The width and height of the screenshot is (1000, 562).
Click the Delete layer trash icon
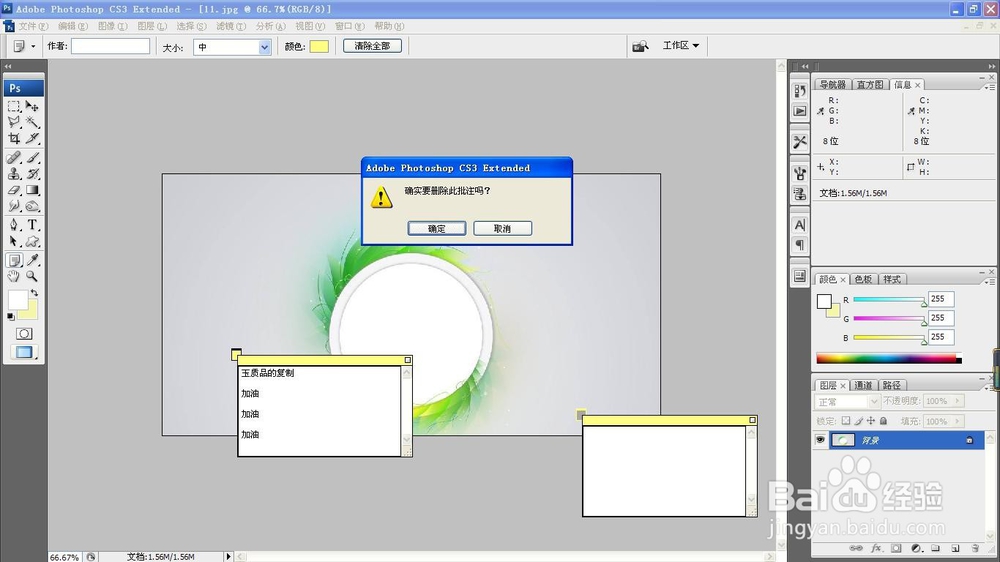pyautogui.click(x=975, y=548)
